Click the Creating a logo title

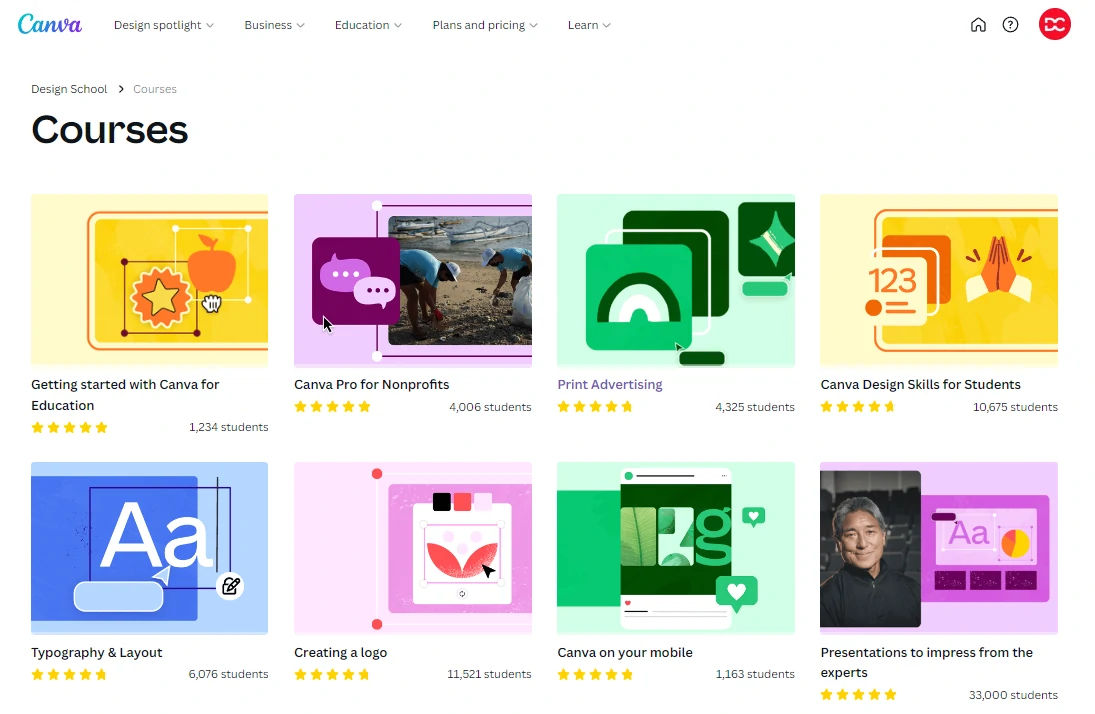point(340,653)
